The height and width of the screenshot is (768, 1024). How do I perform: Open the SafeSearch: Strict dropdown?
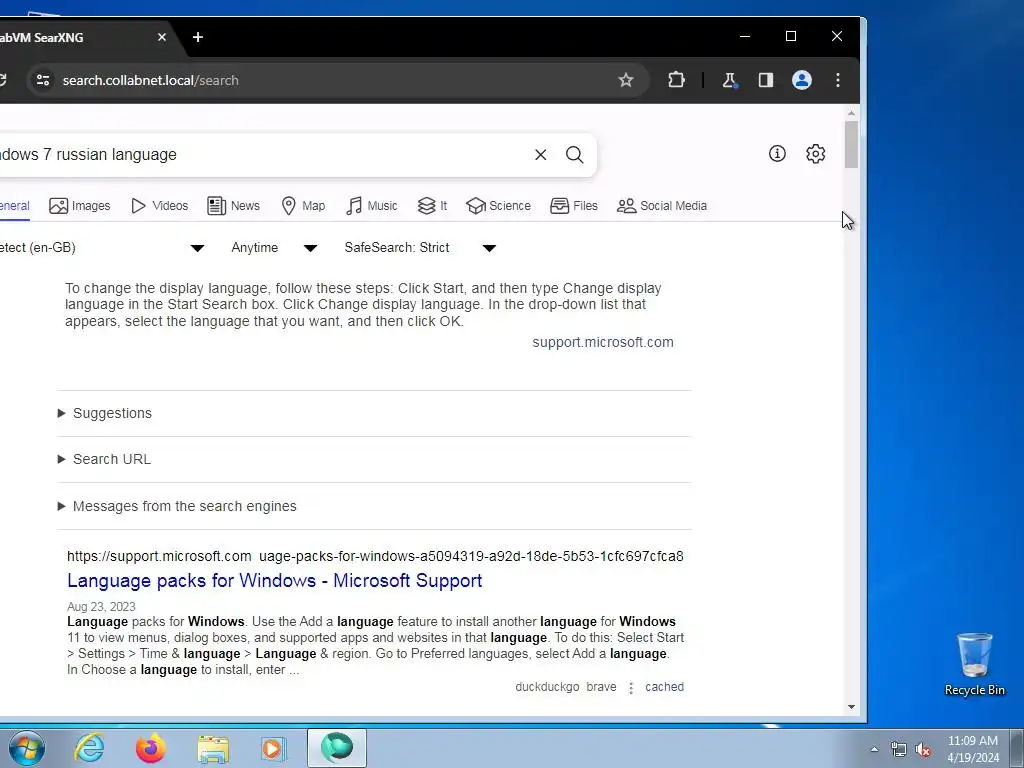coord(421,248)
